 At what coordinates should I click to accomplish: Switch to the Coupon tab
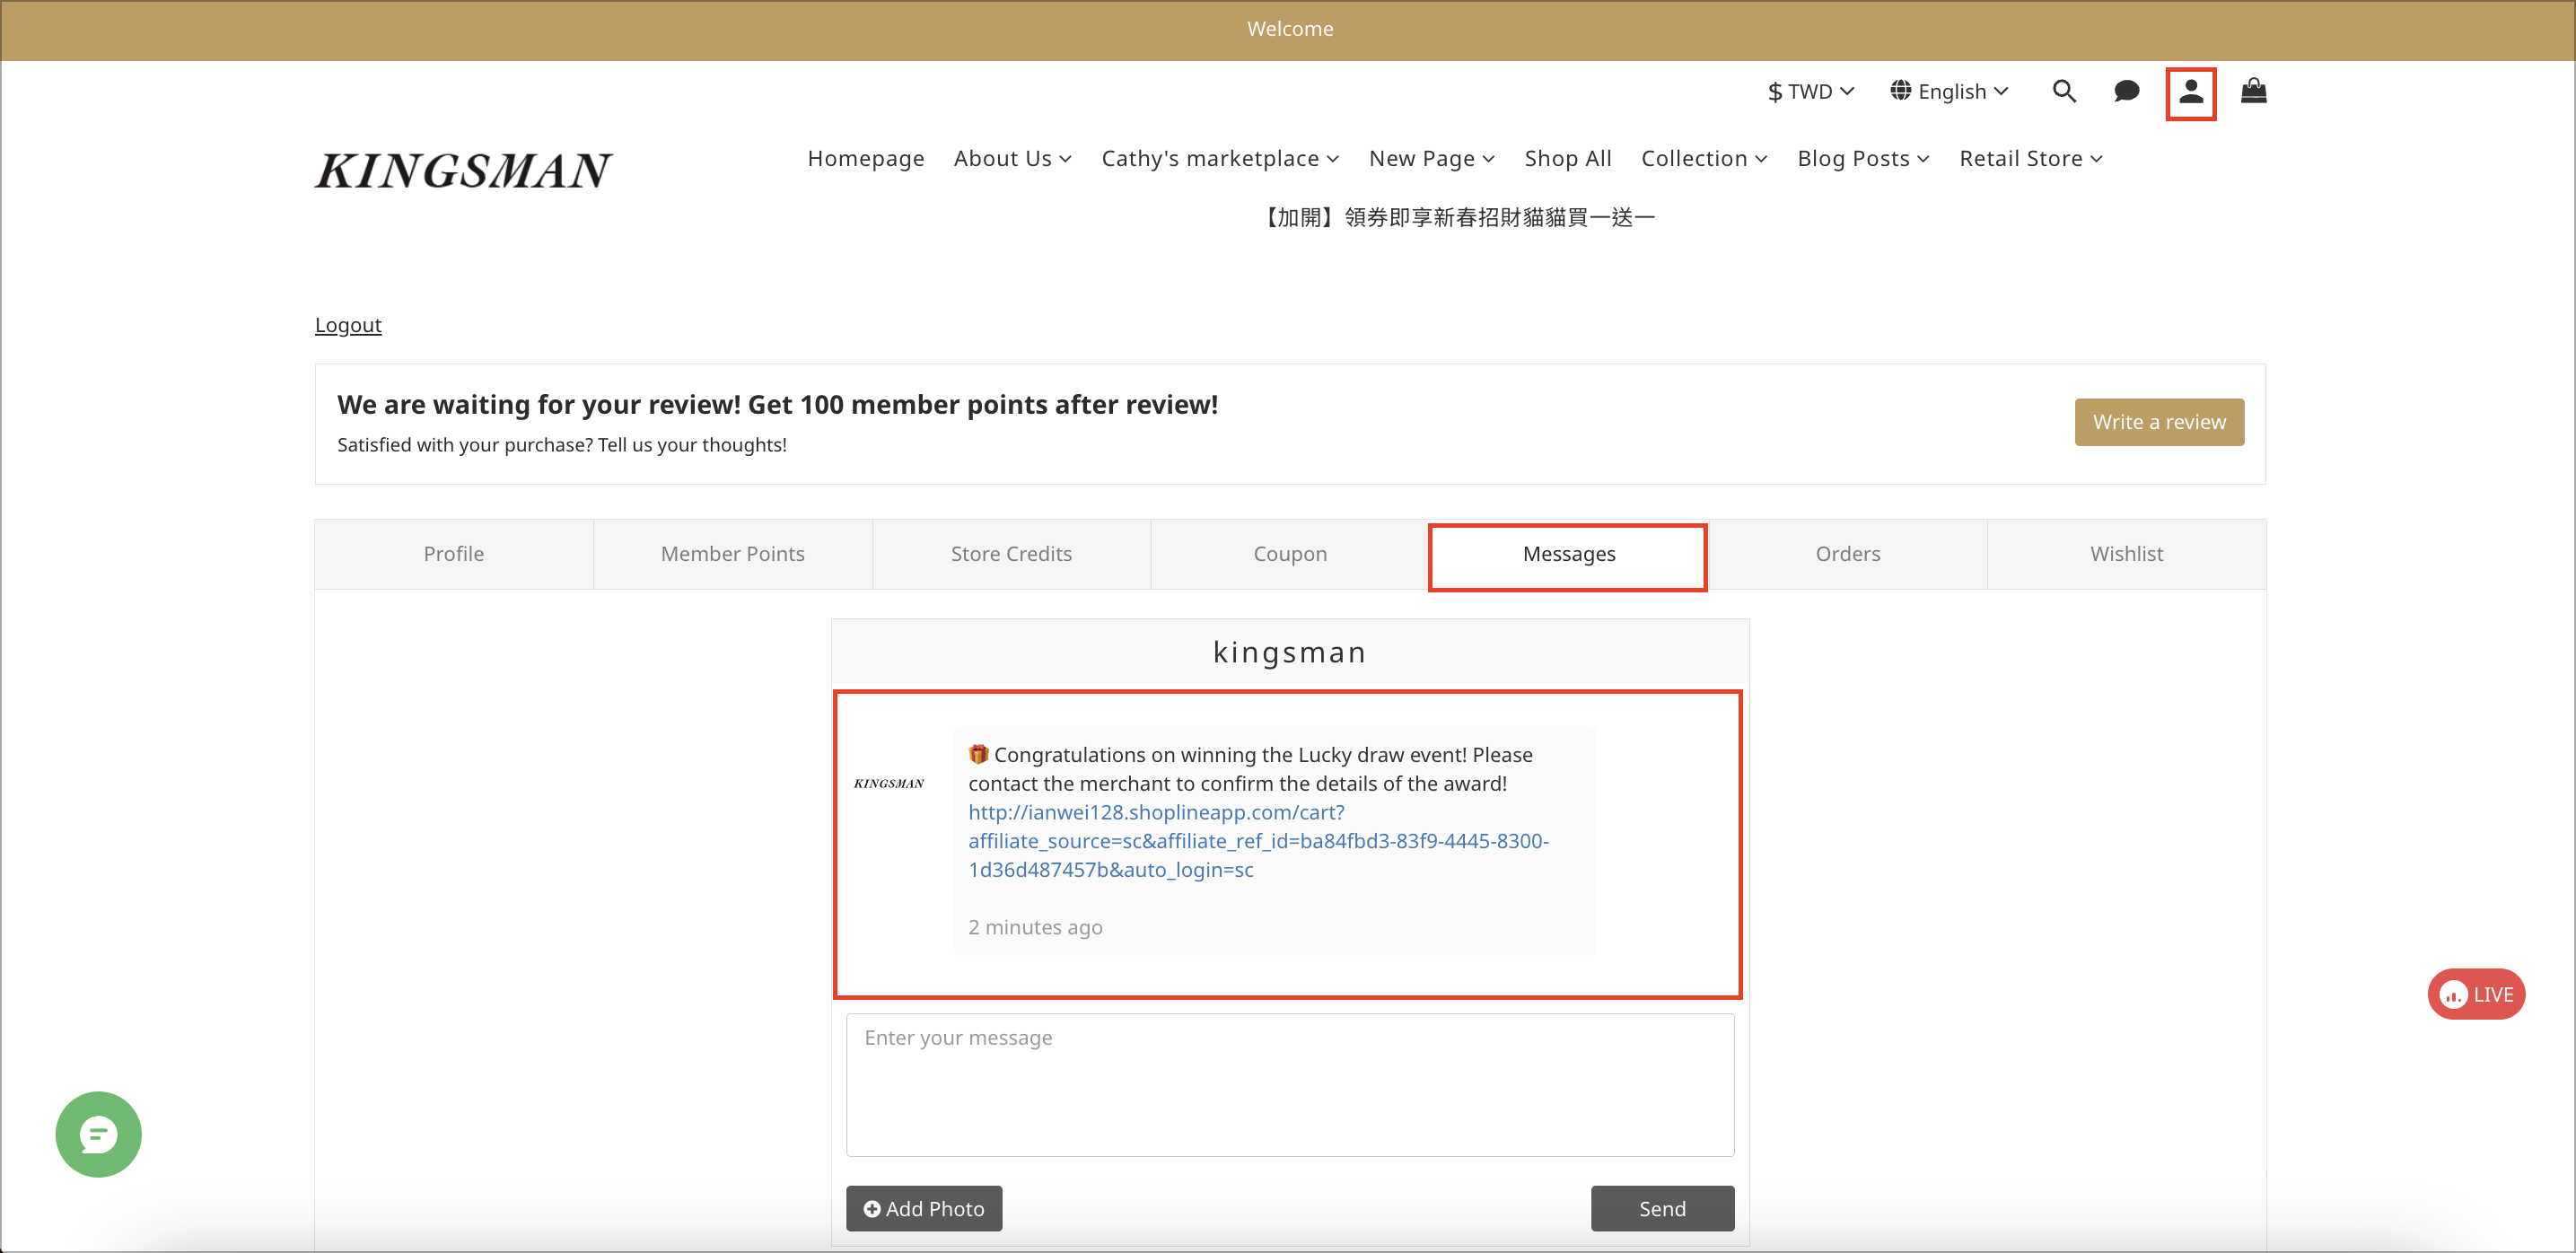point(1290,554)
